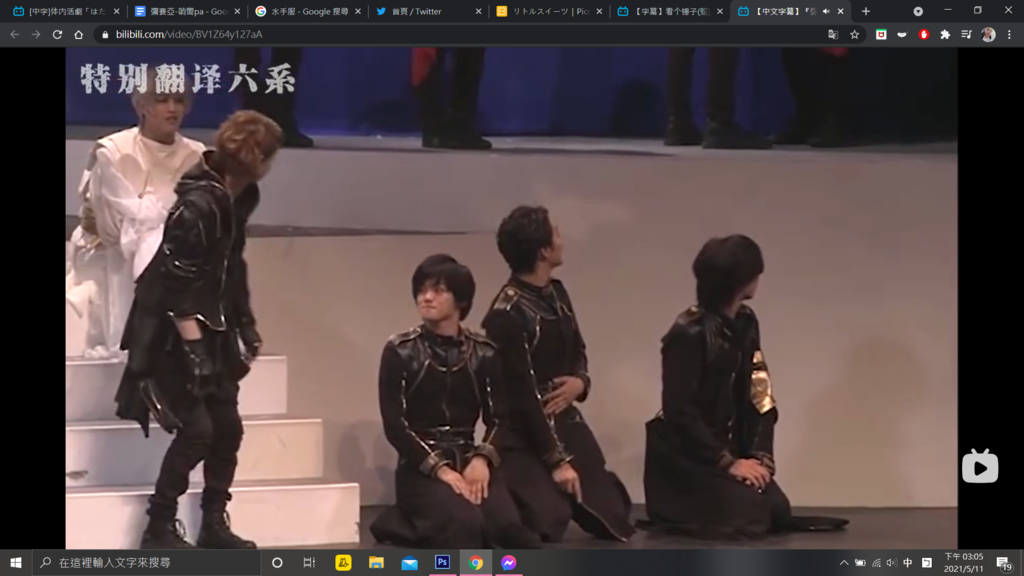Open the red square extension icon
Screen dimensions: 1024x576
tap(881, 35)
